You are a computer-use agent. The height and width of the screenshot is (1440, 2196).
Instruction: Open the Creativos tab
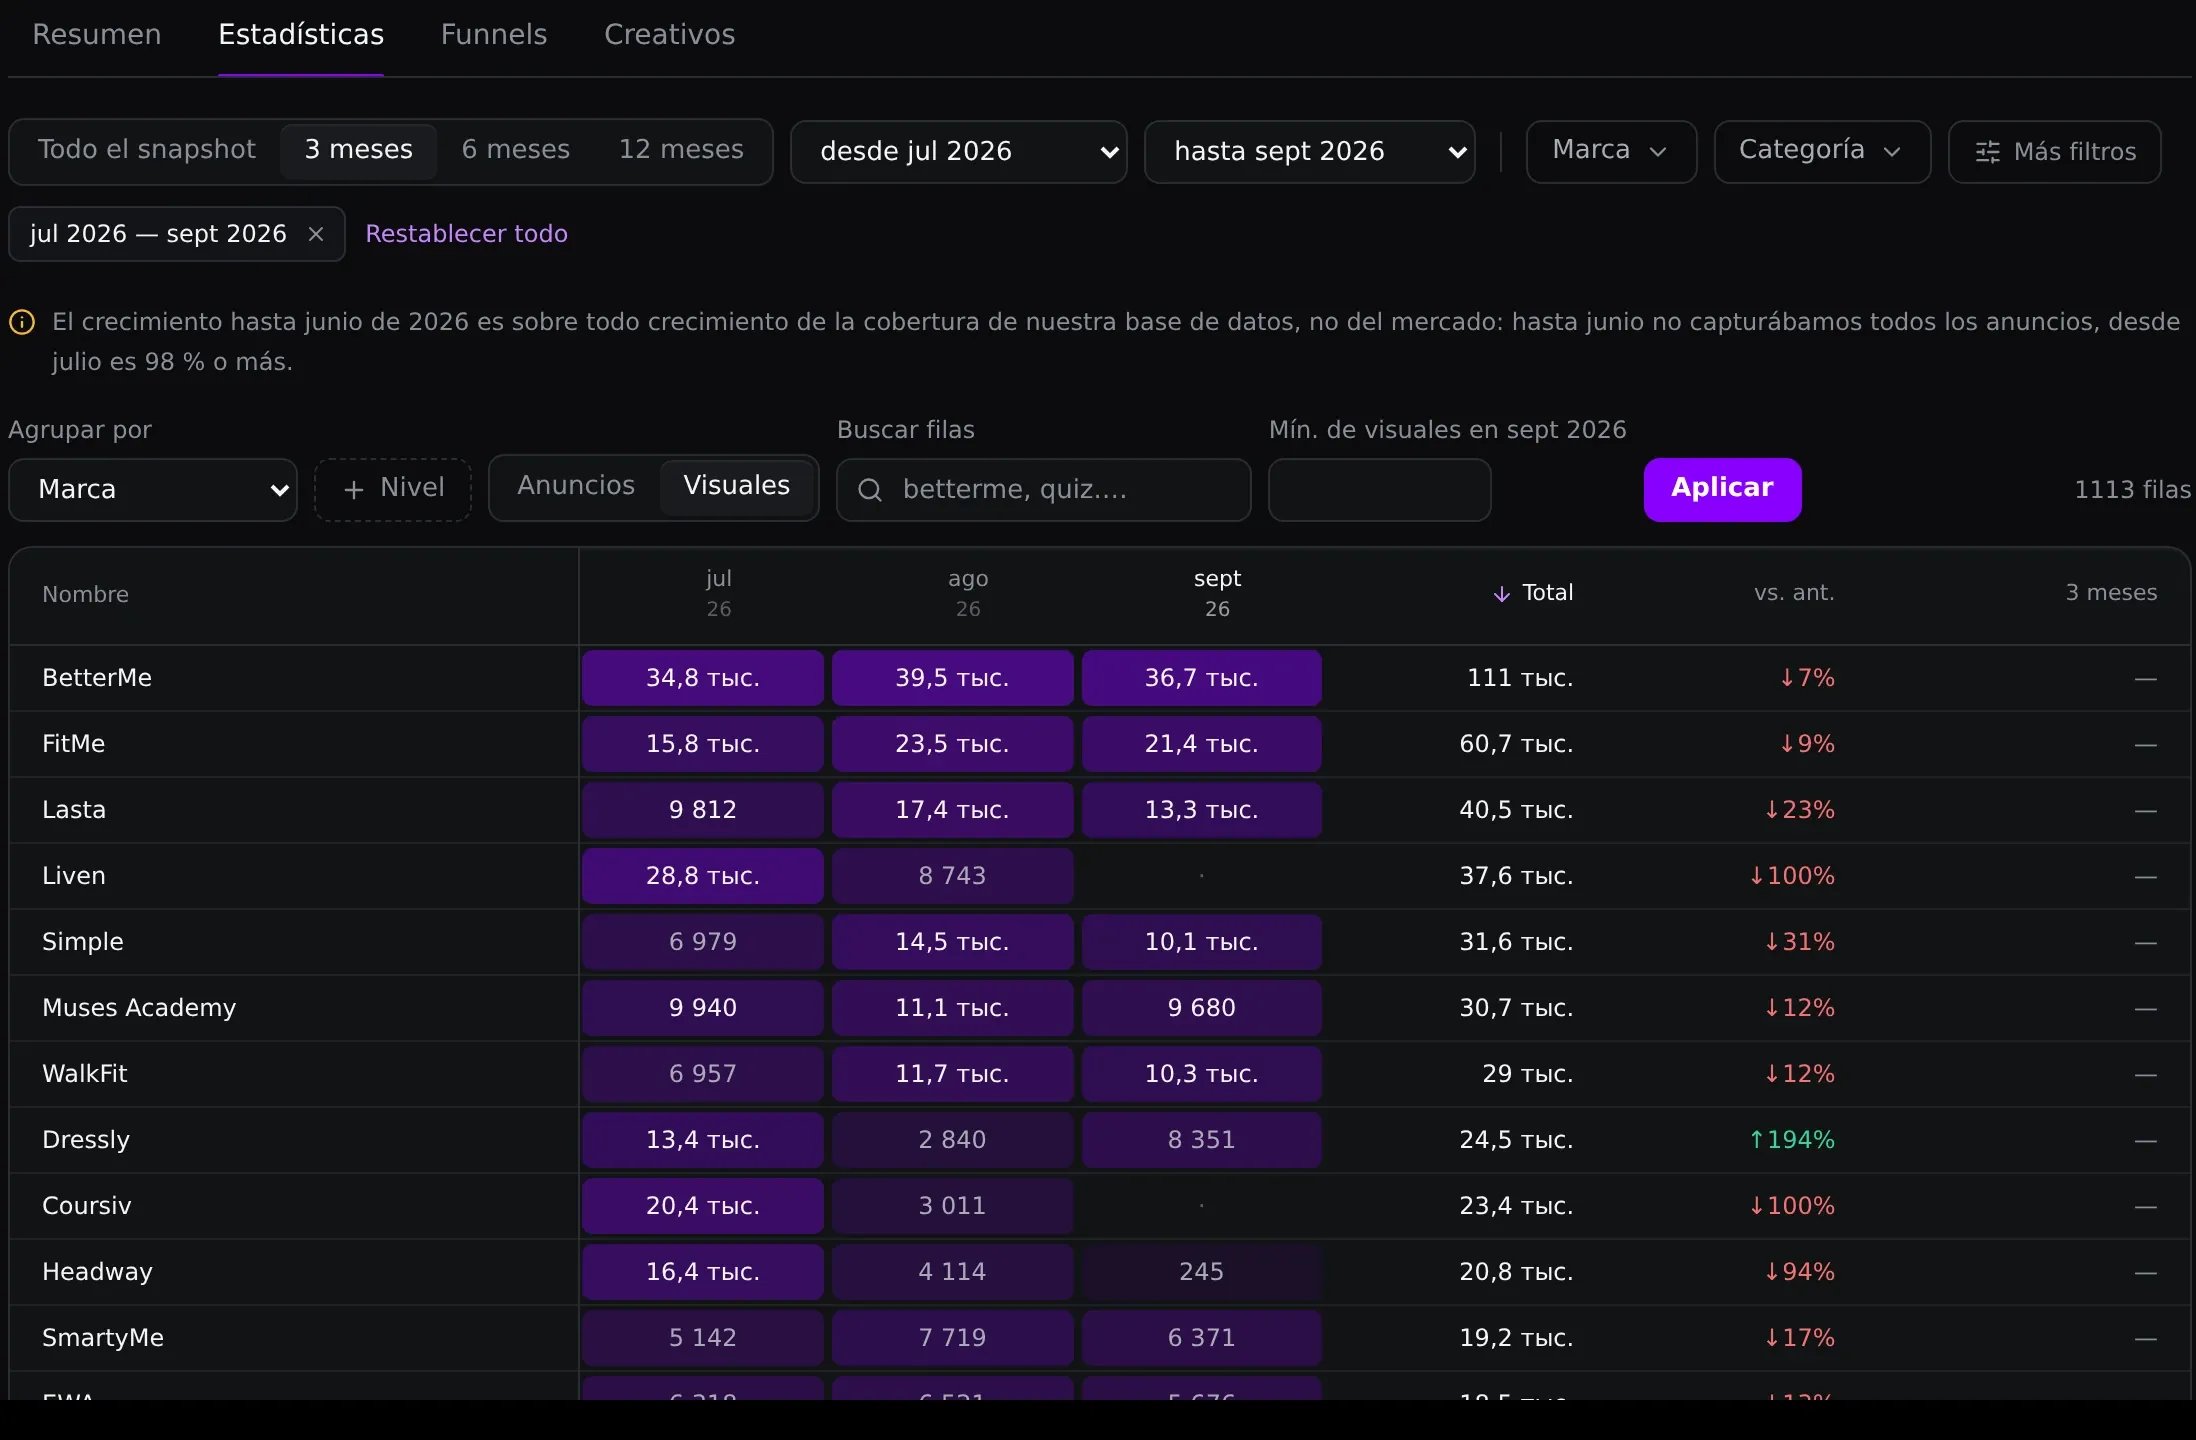coord(670,35)
